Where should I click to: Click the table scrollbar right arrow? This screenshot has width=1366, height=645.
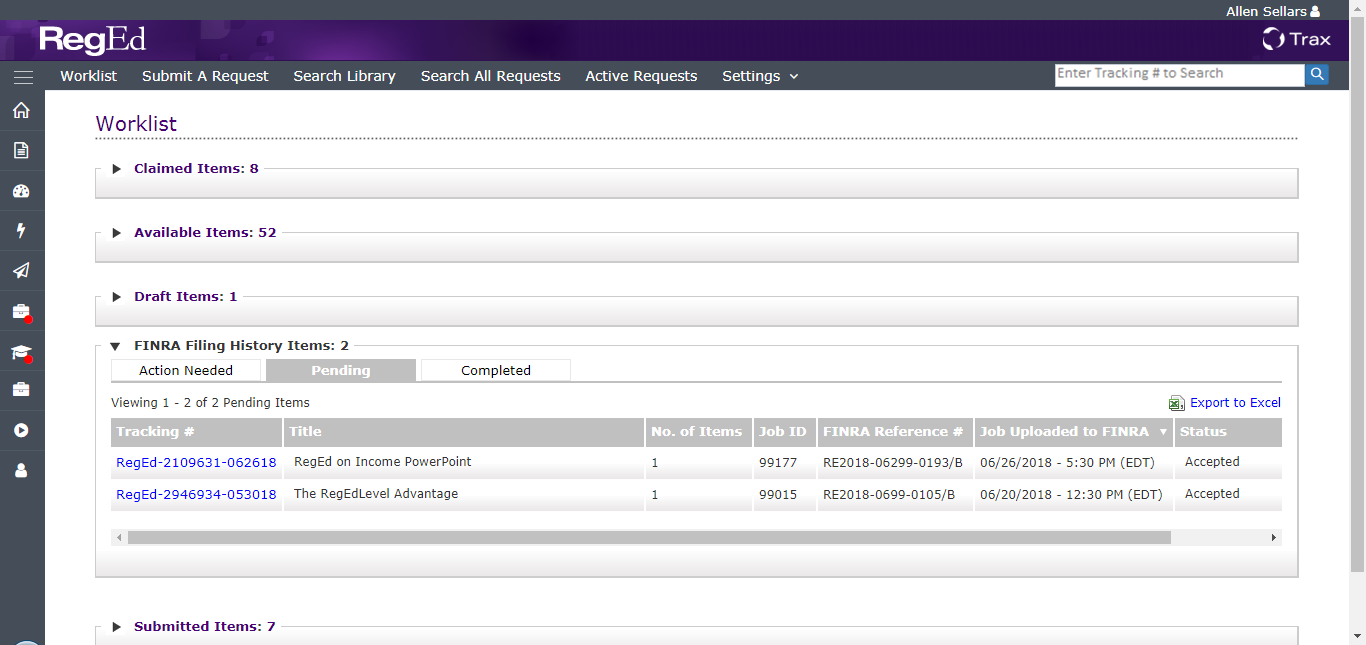point(1274,538)
